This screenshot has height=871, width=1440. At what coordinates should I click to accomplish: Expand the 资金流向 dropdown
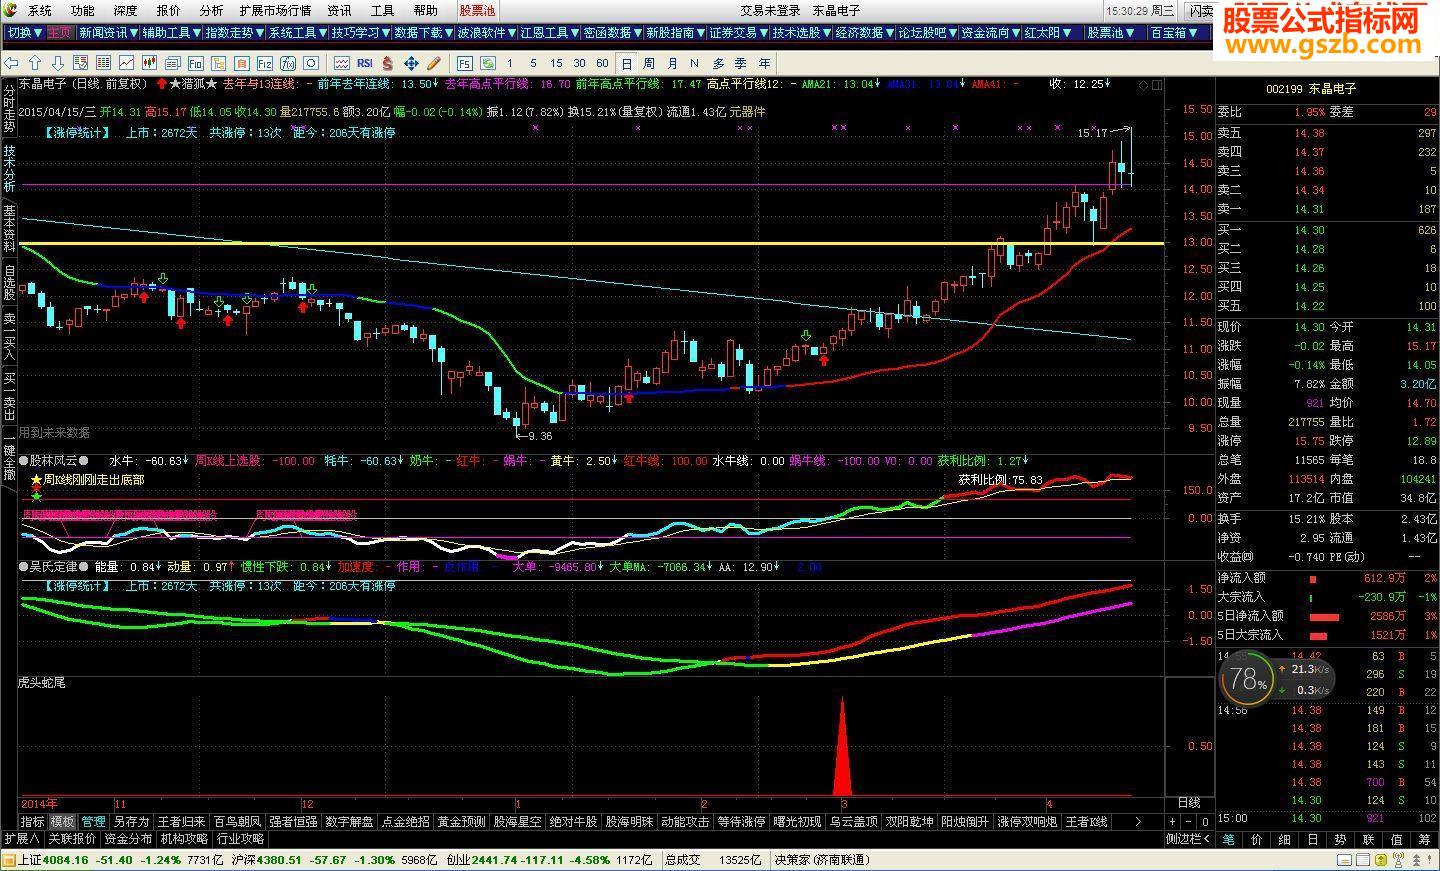[x=990, y=32]
